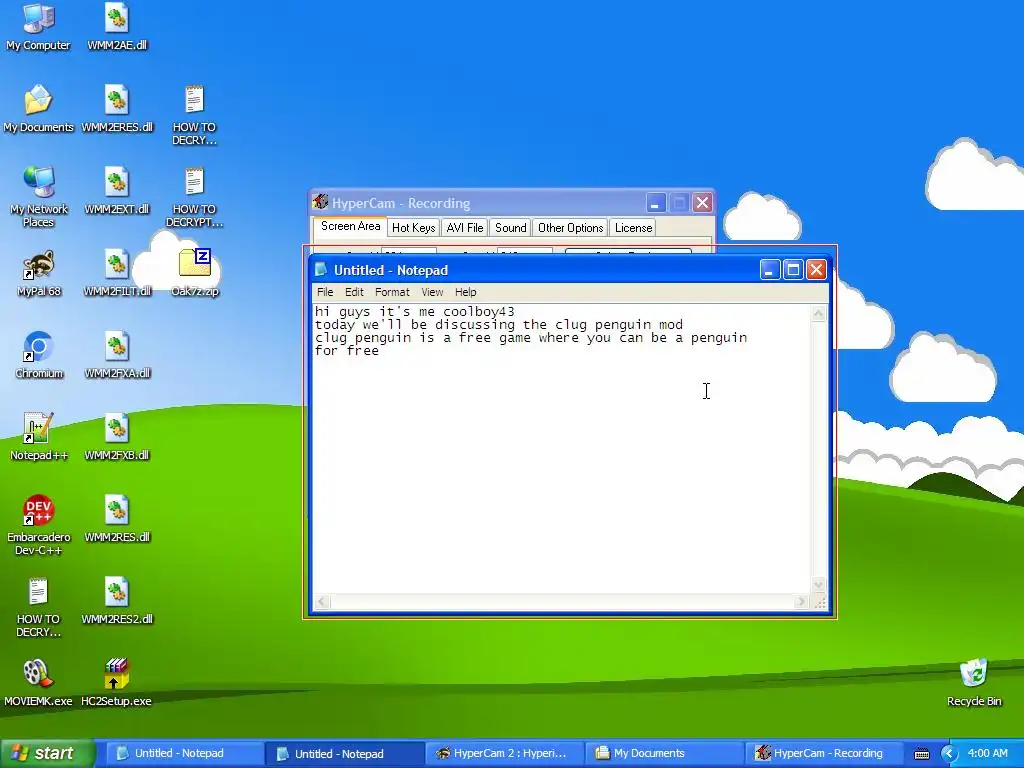Select Oak7z.zip archive icon
Image resolution: width=1024 pixels, height=768 pixels.
195,273
